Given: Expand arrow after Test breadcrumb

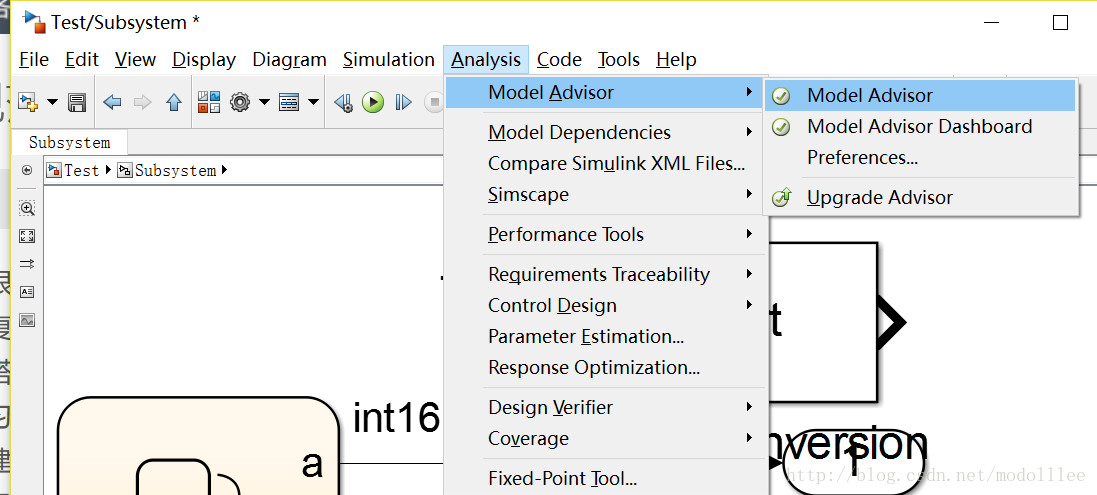Looking at the screenshot, I should (108, 170).
